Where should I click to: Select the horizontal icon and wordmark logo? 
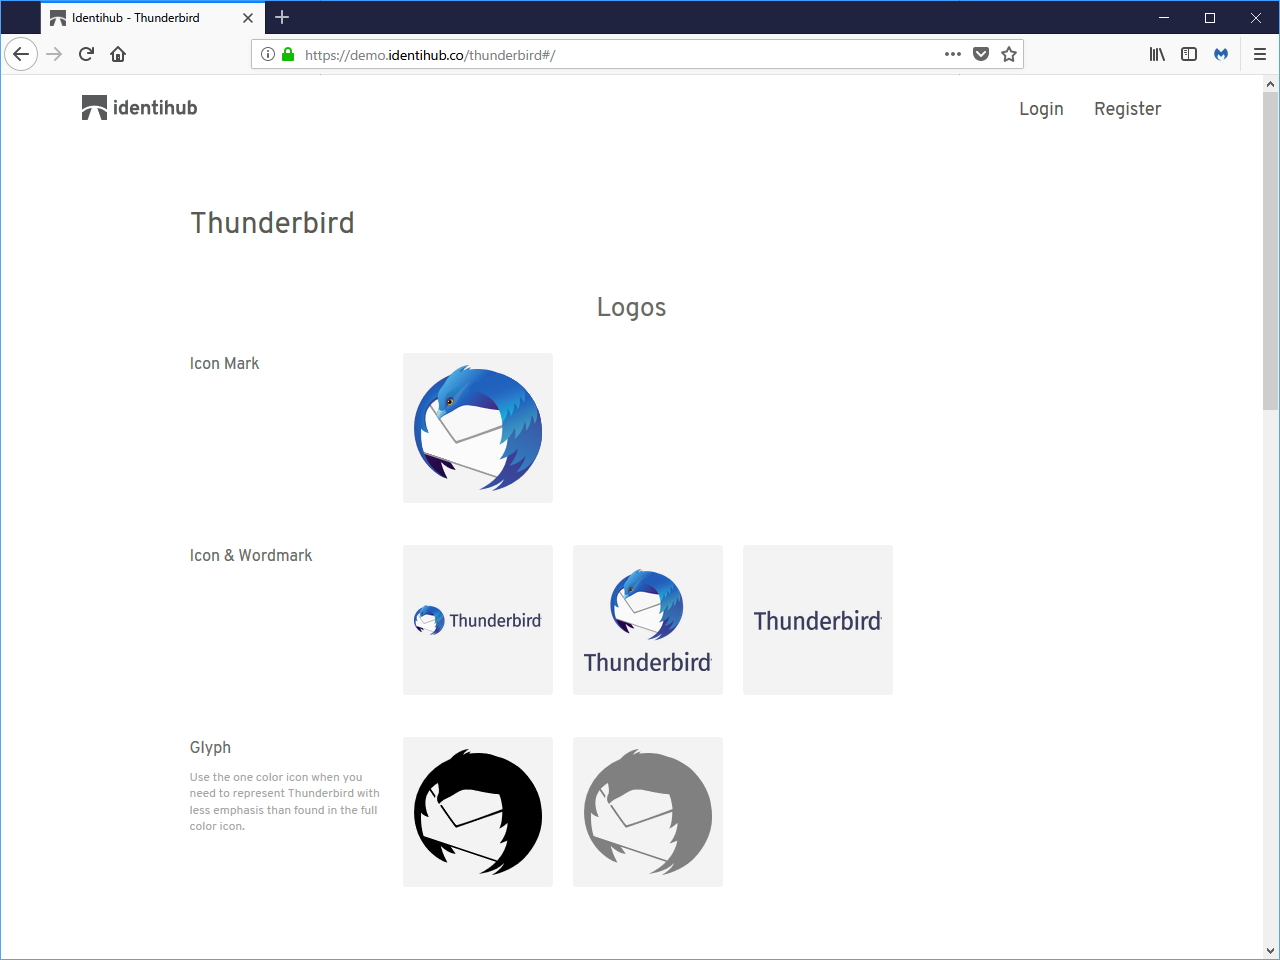click(478, 620)
